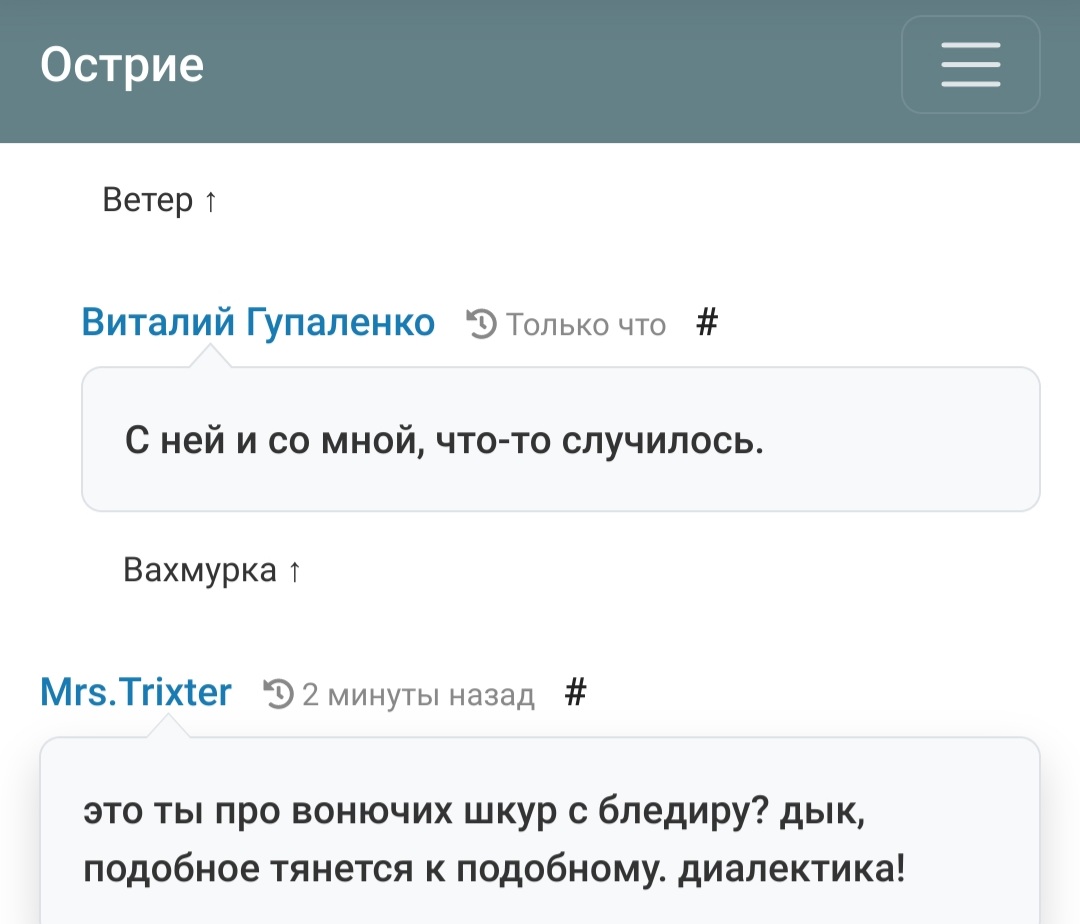This screenshot has width=1080, height=924.
Task: Select the comment starting "это ты про вонючих"
Action: [x=494, y=839]
